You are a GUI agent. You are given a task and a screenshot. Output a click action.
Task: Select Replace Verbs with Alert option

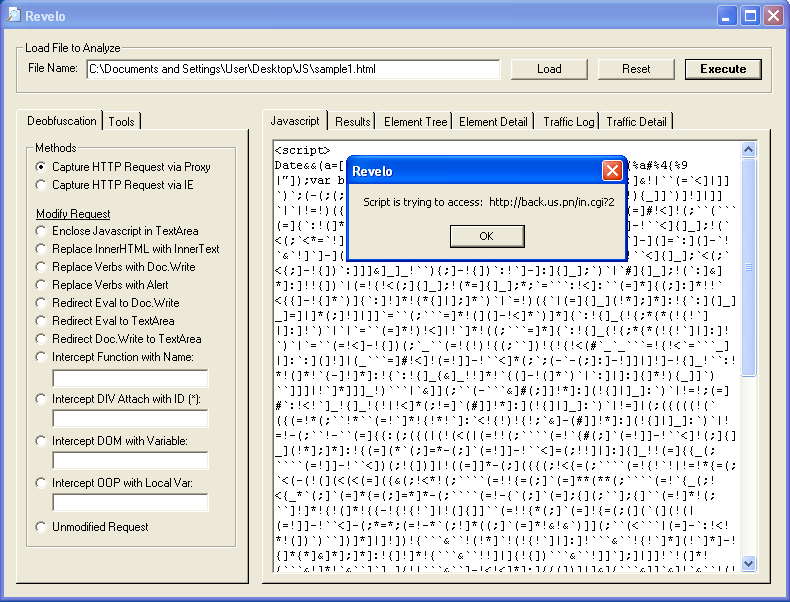41,285
